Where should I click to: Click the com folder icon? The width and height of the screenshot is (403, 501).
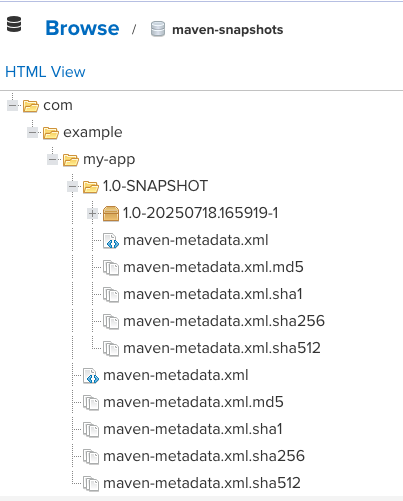(31, 106)
